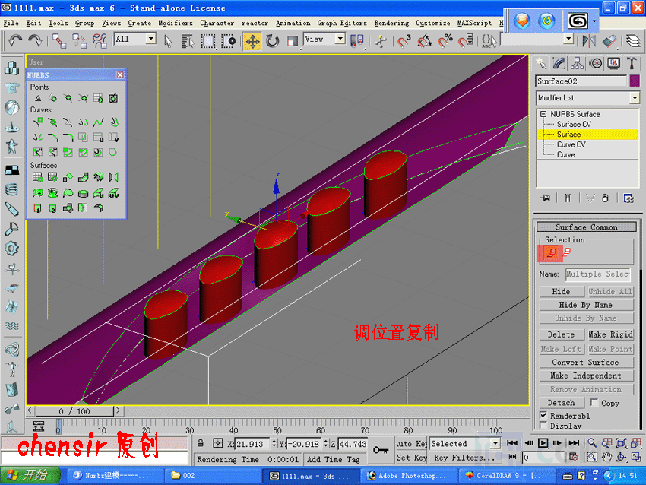Click the X coordinate spinner arrows
The image size is (646, 485).
274,443
